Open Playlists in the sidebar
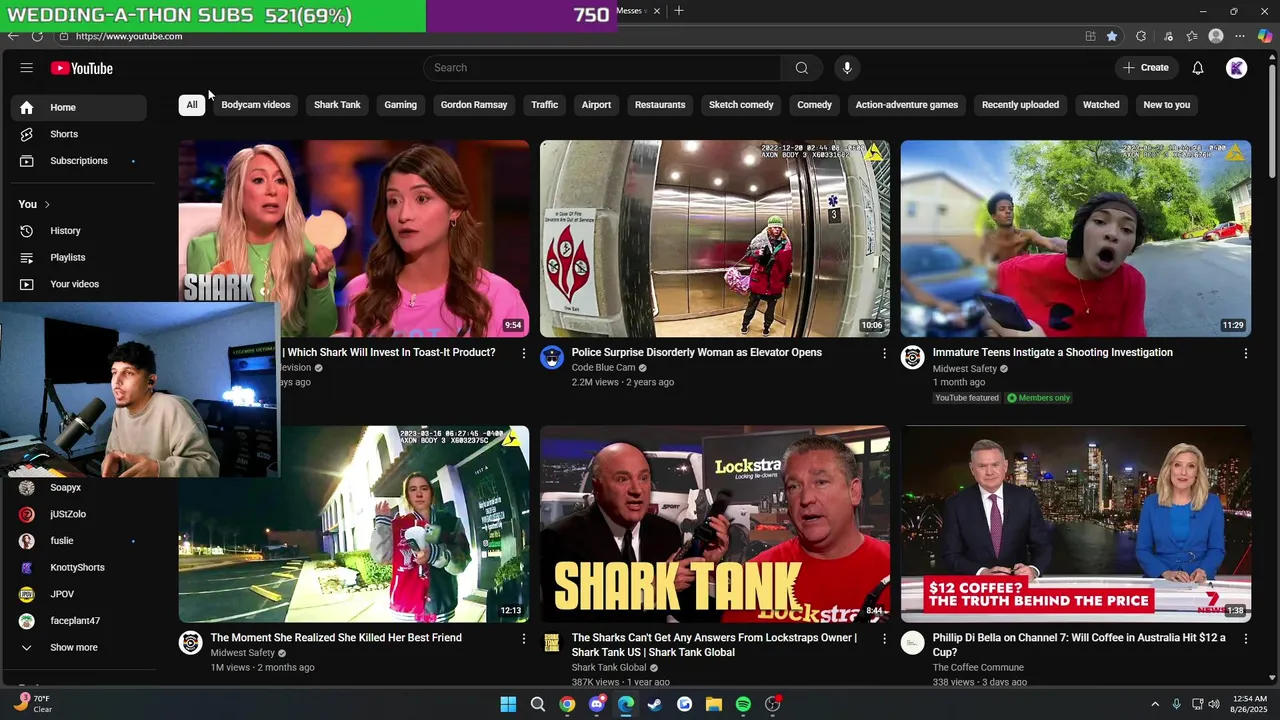 click(x=79, y=258)
